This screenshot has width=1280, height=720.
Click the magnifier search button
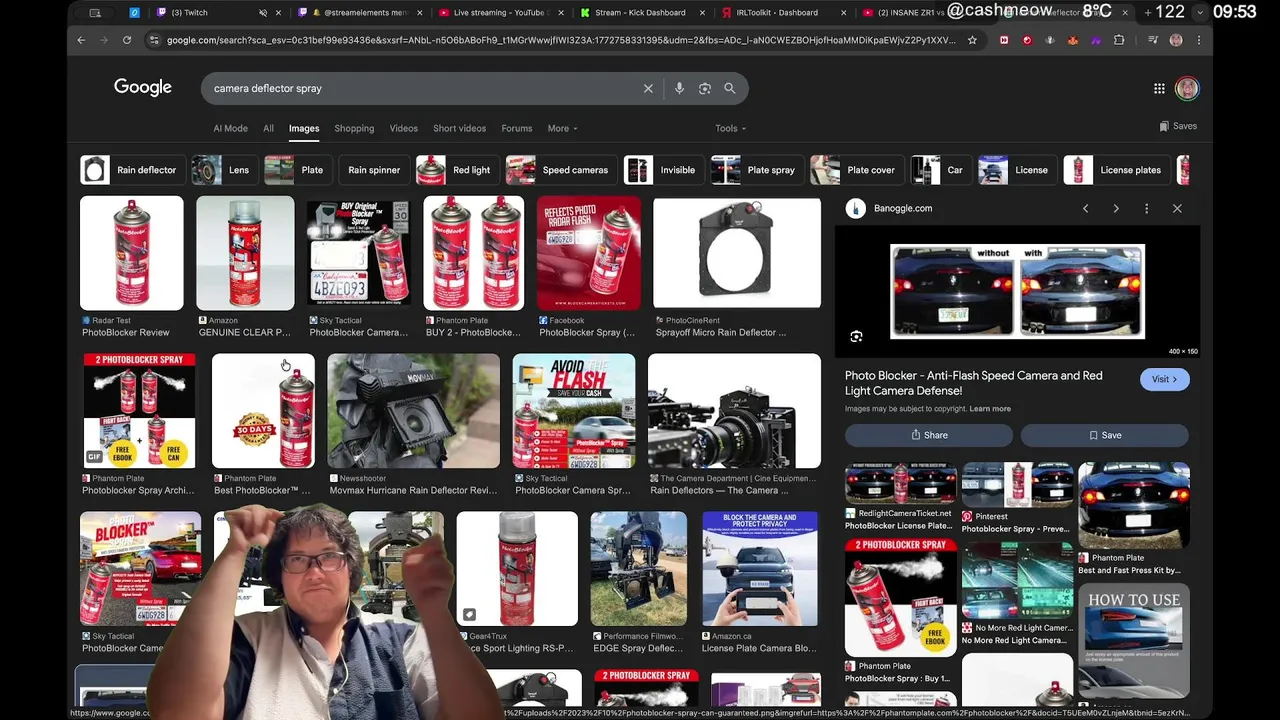point(730,88)
